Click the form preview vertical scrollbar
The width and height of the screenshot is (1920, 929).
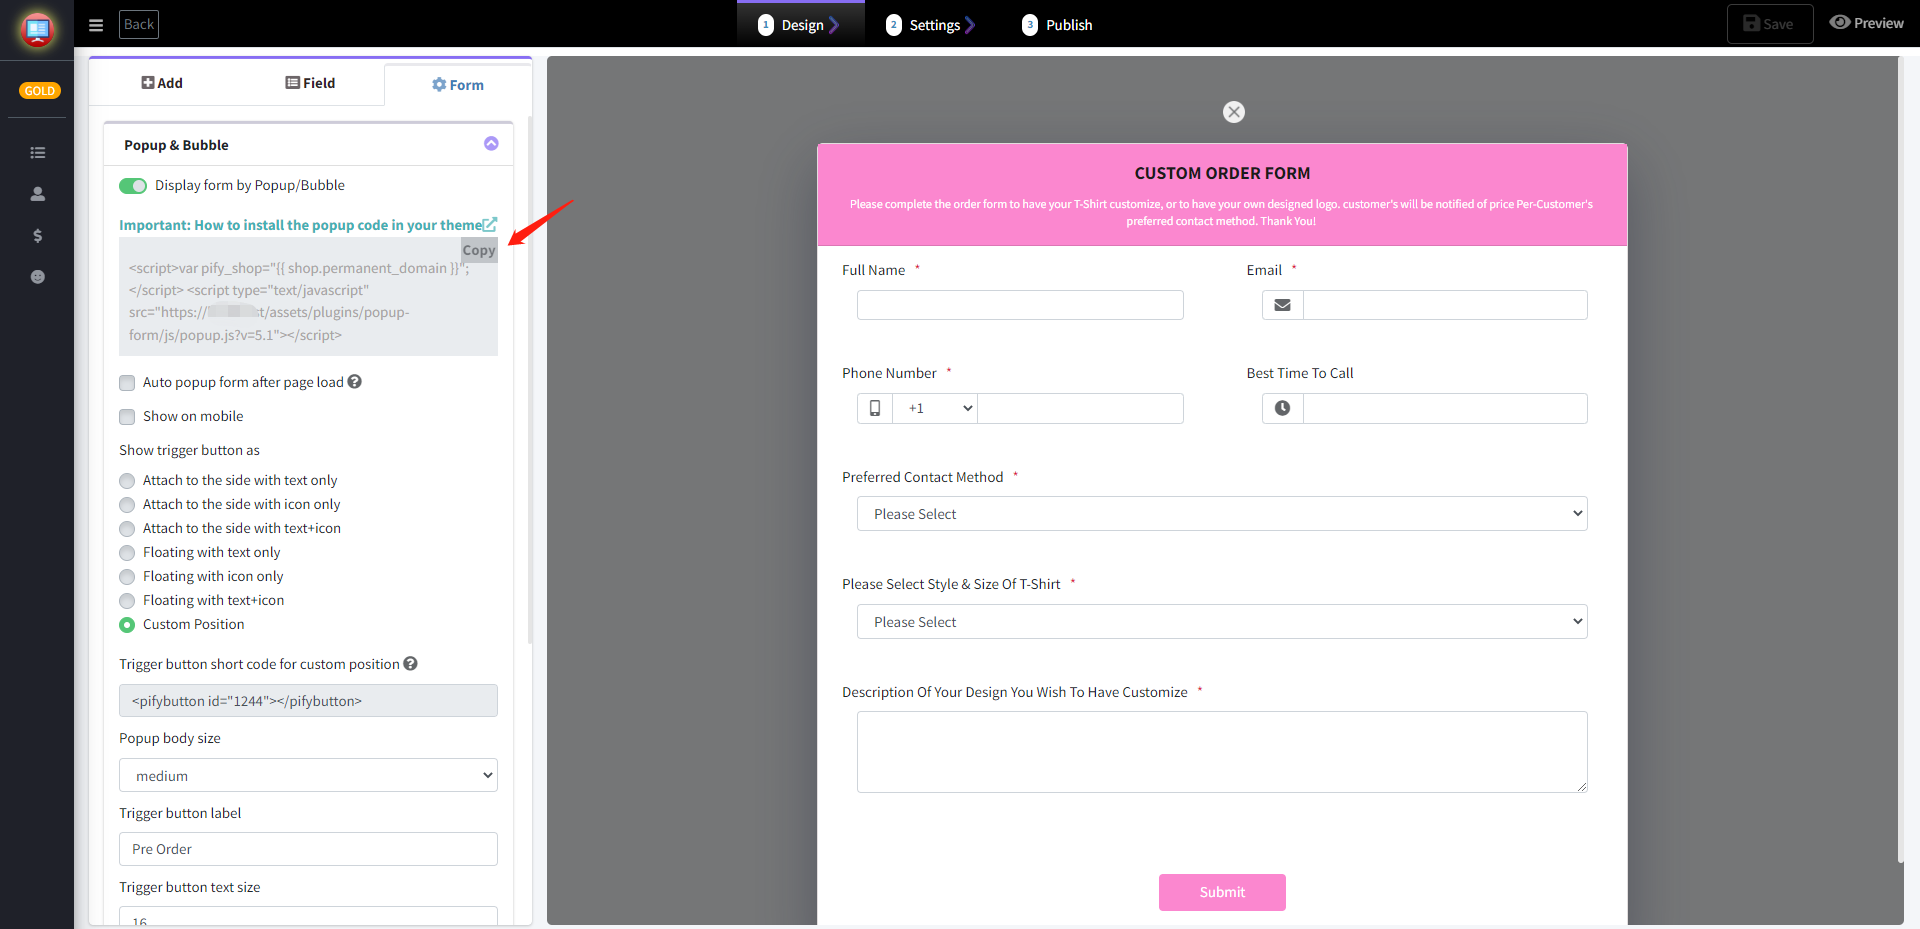1901,460
